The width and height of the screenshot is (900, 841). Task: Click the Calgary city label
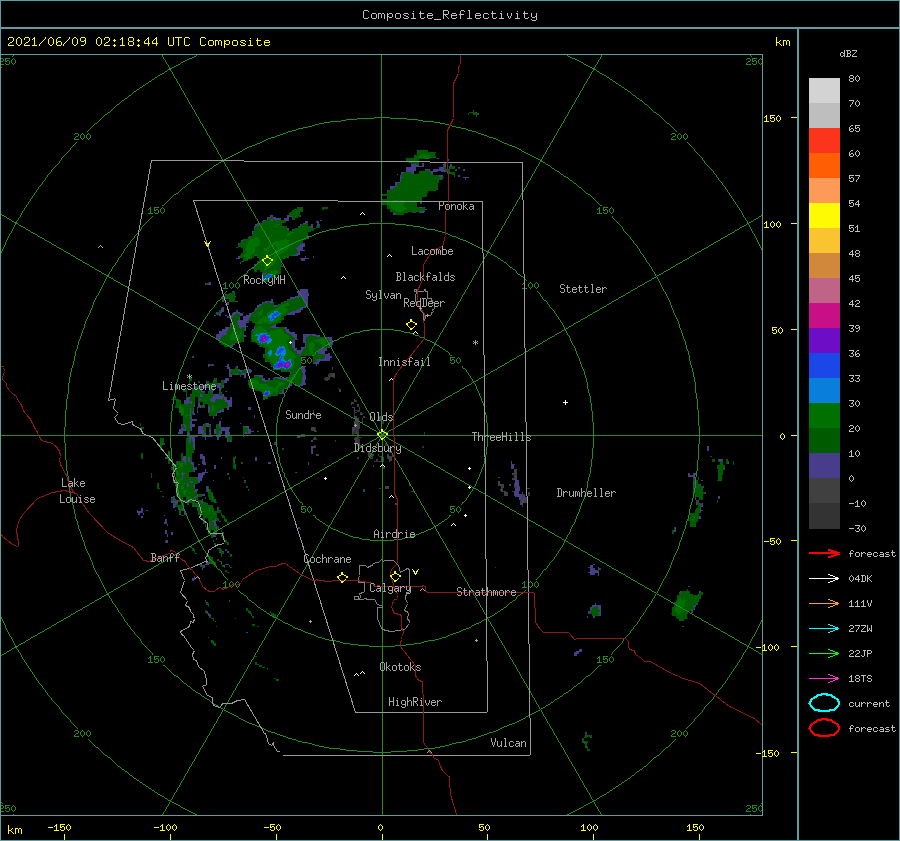click(x=390, y=588)
